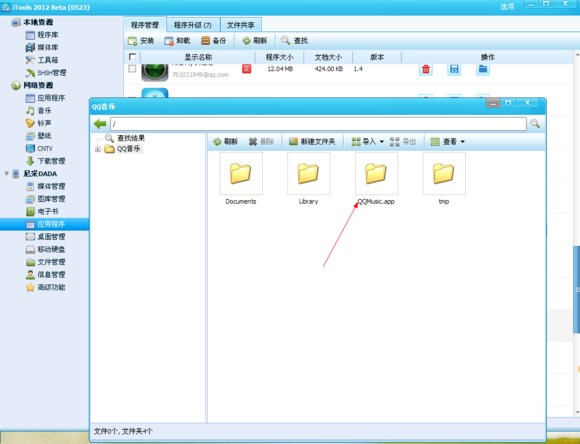
Task: Click the 备份 backup button
Action: (213, 41)
